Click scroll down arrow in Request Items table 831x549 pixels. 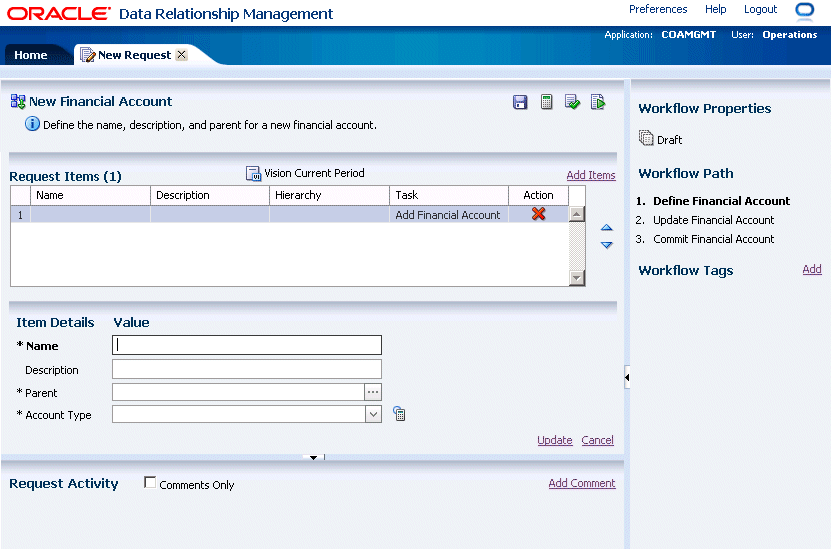tap(577, 278)
